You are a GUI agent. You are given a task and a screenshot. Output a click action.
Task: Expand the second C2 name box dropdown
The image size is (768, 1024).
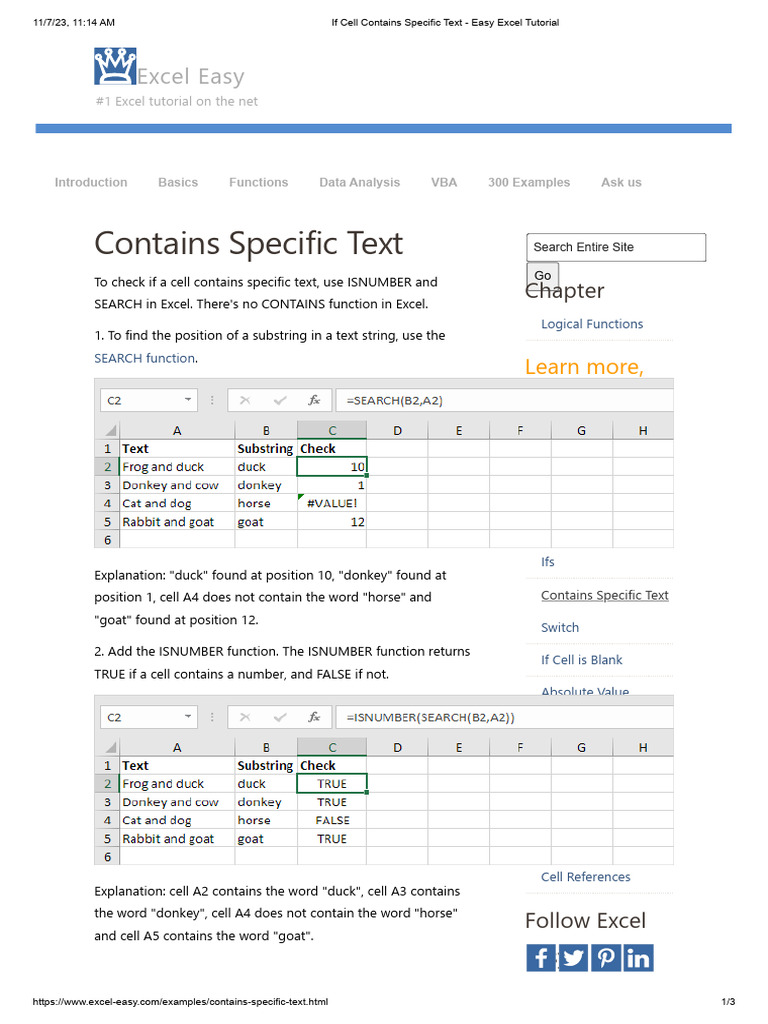[x=188, y=717]
